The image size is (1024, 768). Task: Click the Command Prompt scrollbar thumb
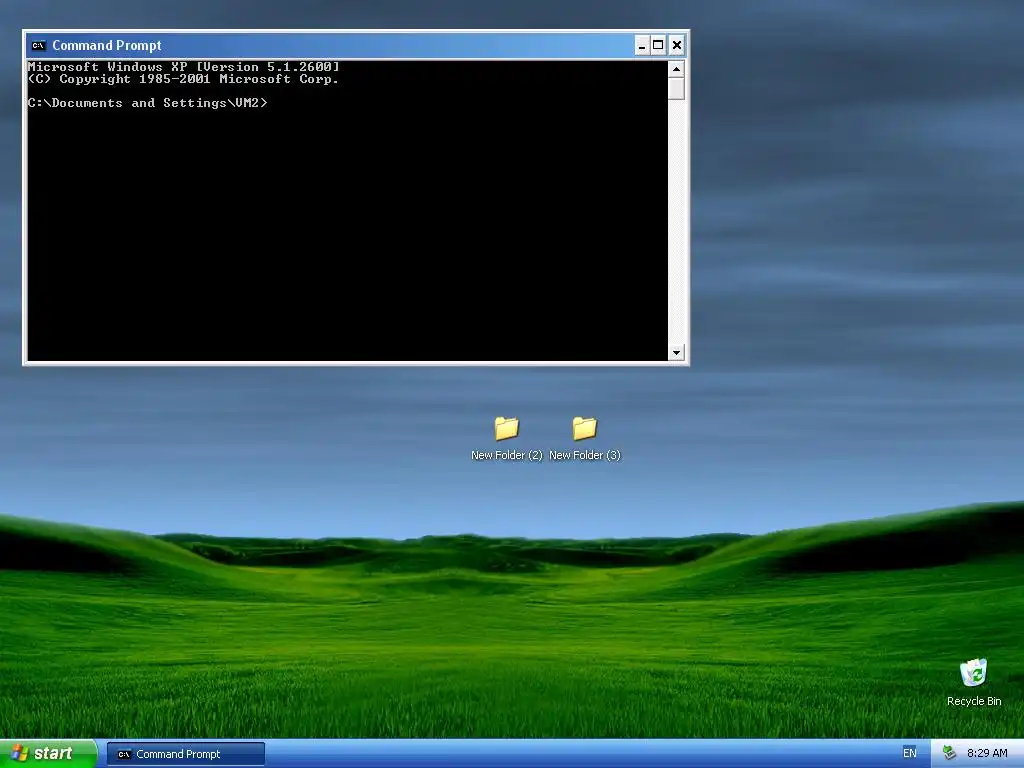pyautogui.click(x=676, y=88)
